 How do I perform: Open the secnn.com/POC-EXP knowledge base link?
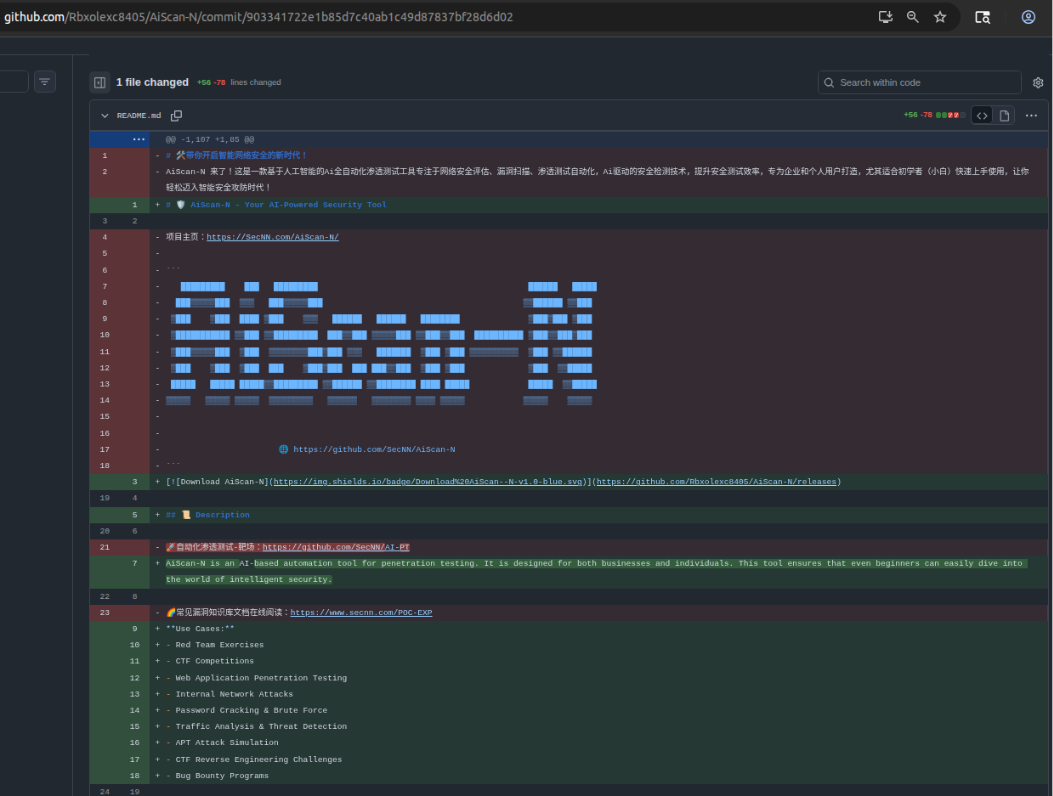pos(361,612)
